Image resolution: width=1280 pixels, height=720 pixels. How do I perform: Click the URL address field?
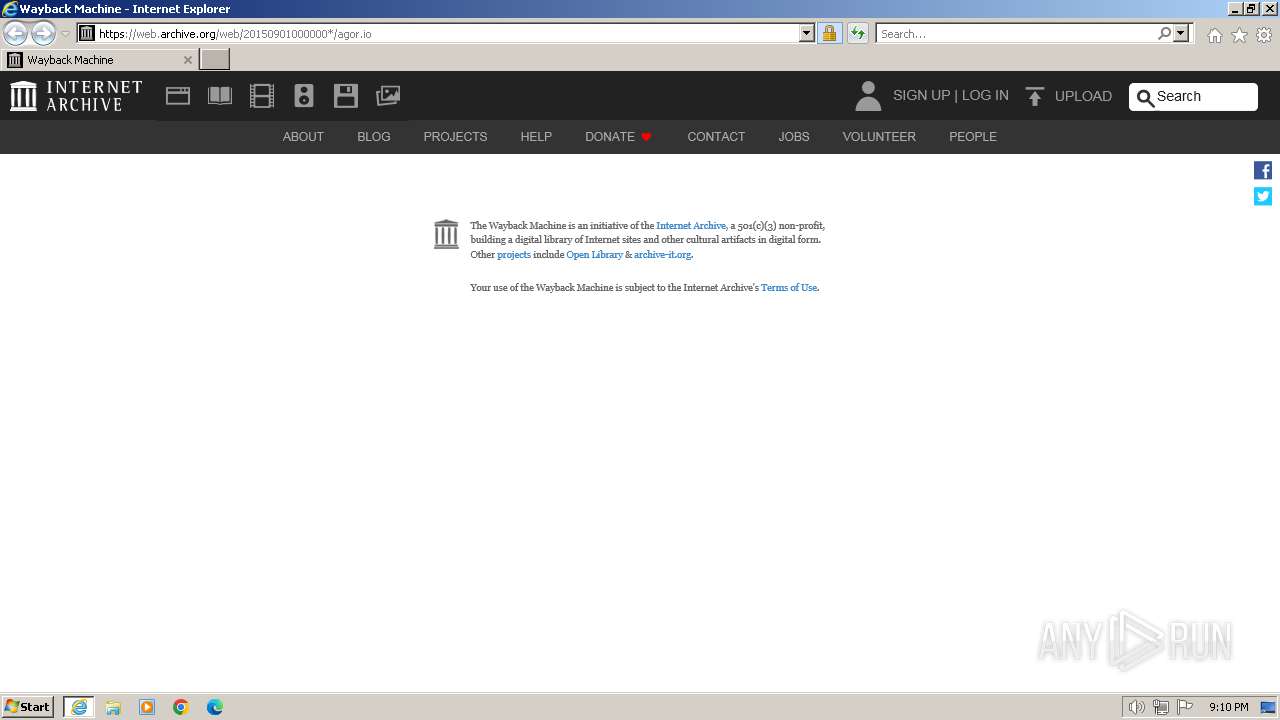click(445, 33)
